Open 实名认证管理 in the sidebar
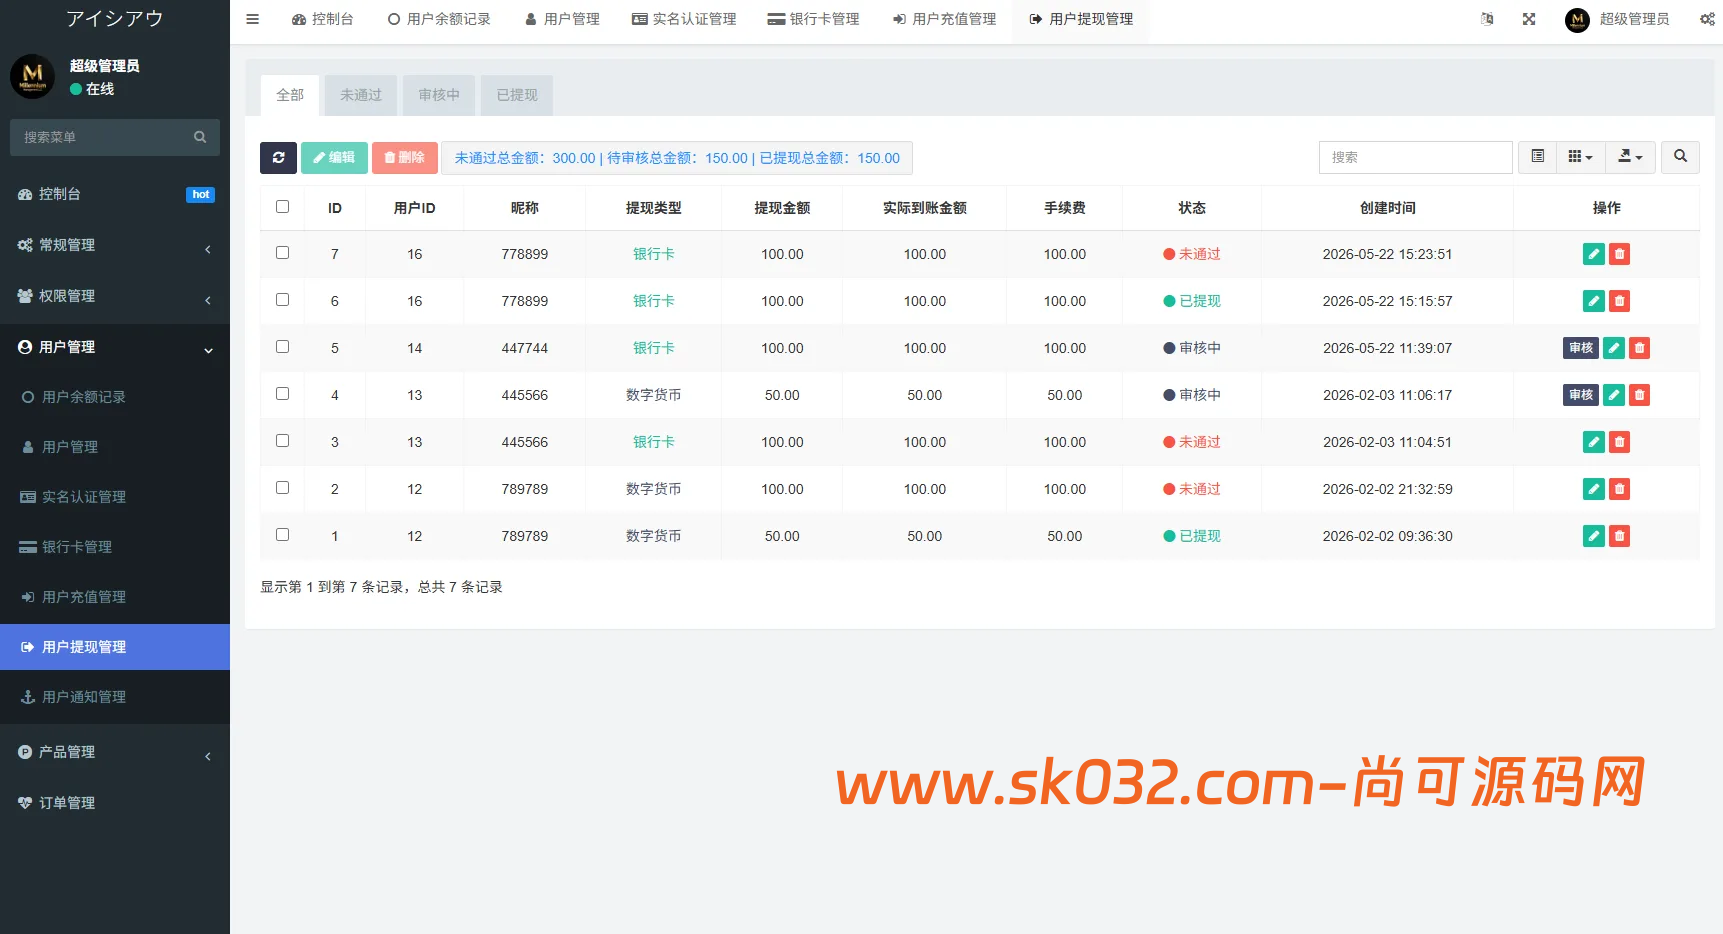Image resolution: width=1723 pixels, height=934 pixels. 115,497
